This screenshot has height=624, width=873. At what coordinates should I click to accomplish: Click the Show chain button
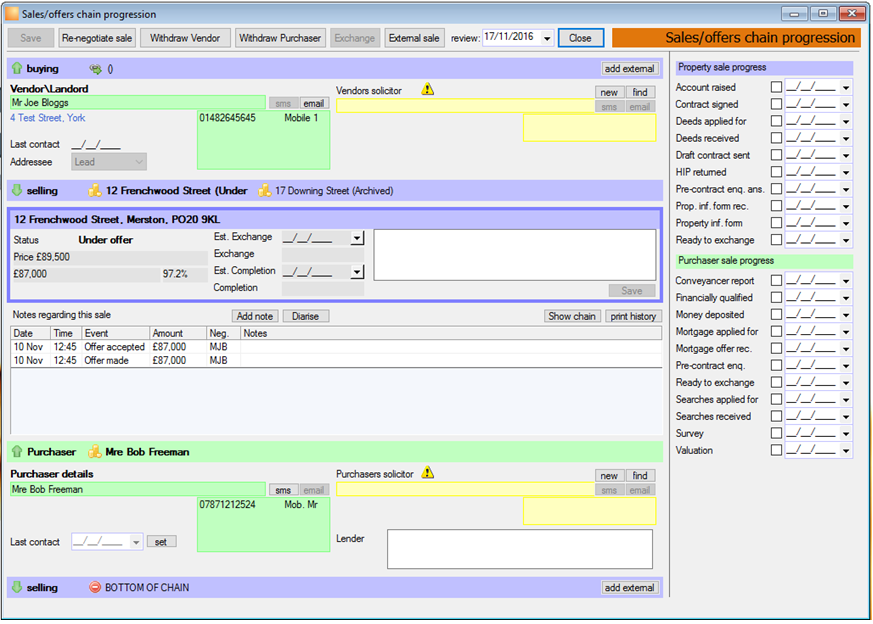coord(572,316)
